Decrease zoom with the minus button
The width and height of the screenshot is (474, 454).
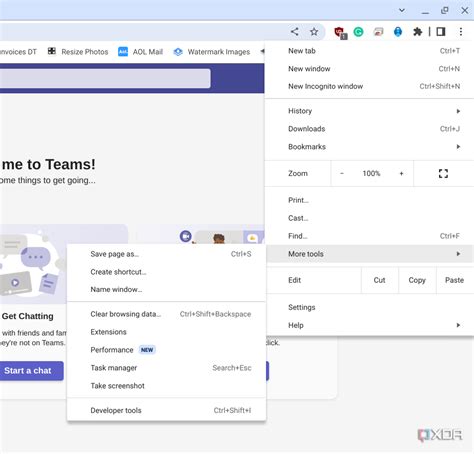tap(342, 173)
